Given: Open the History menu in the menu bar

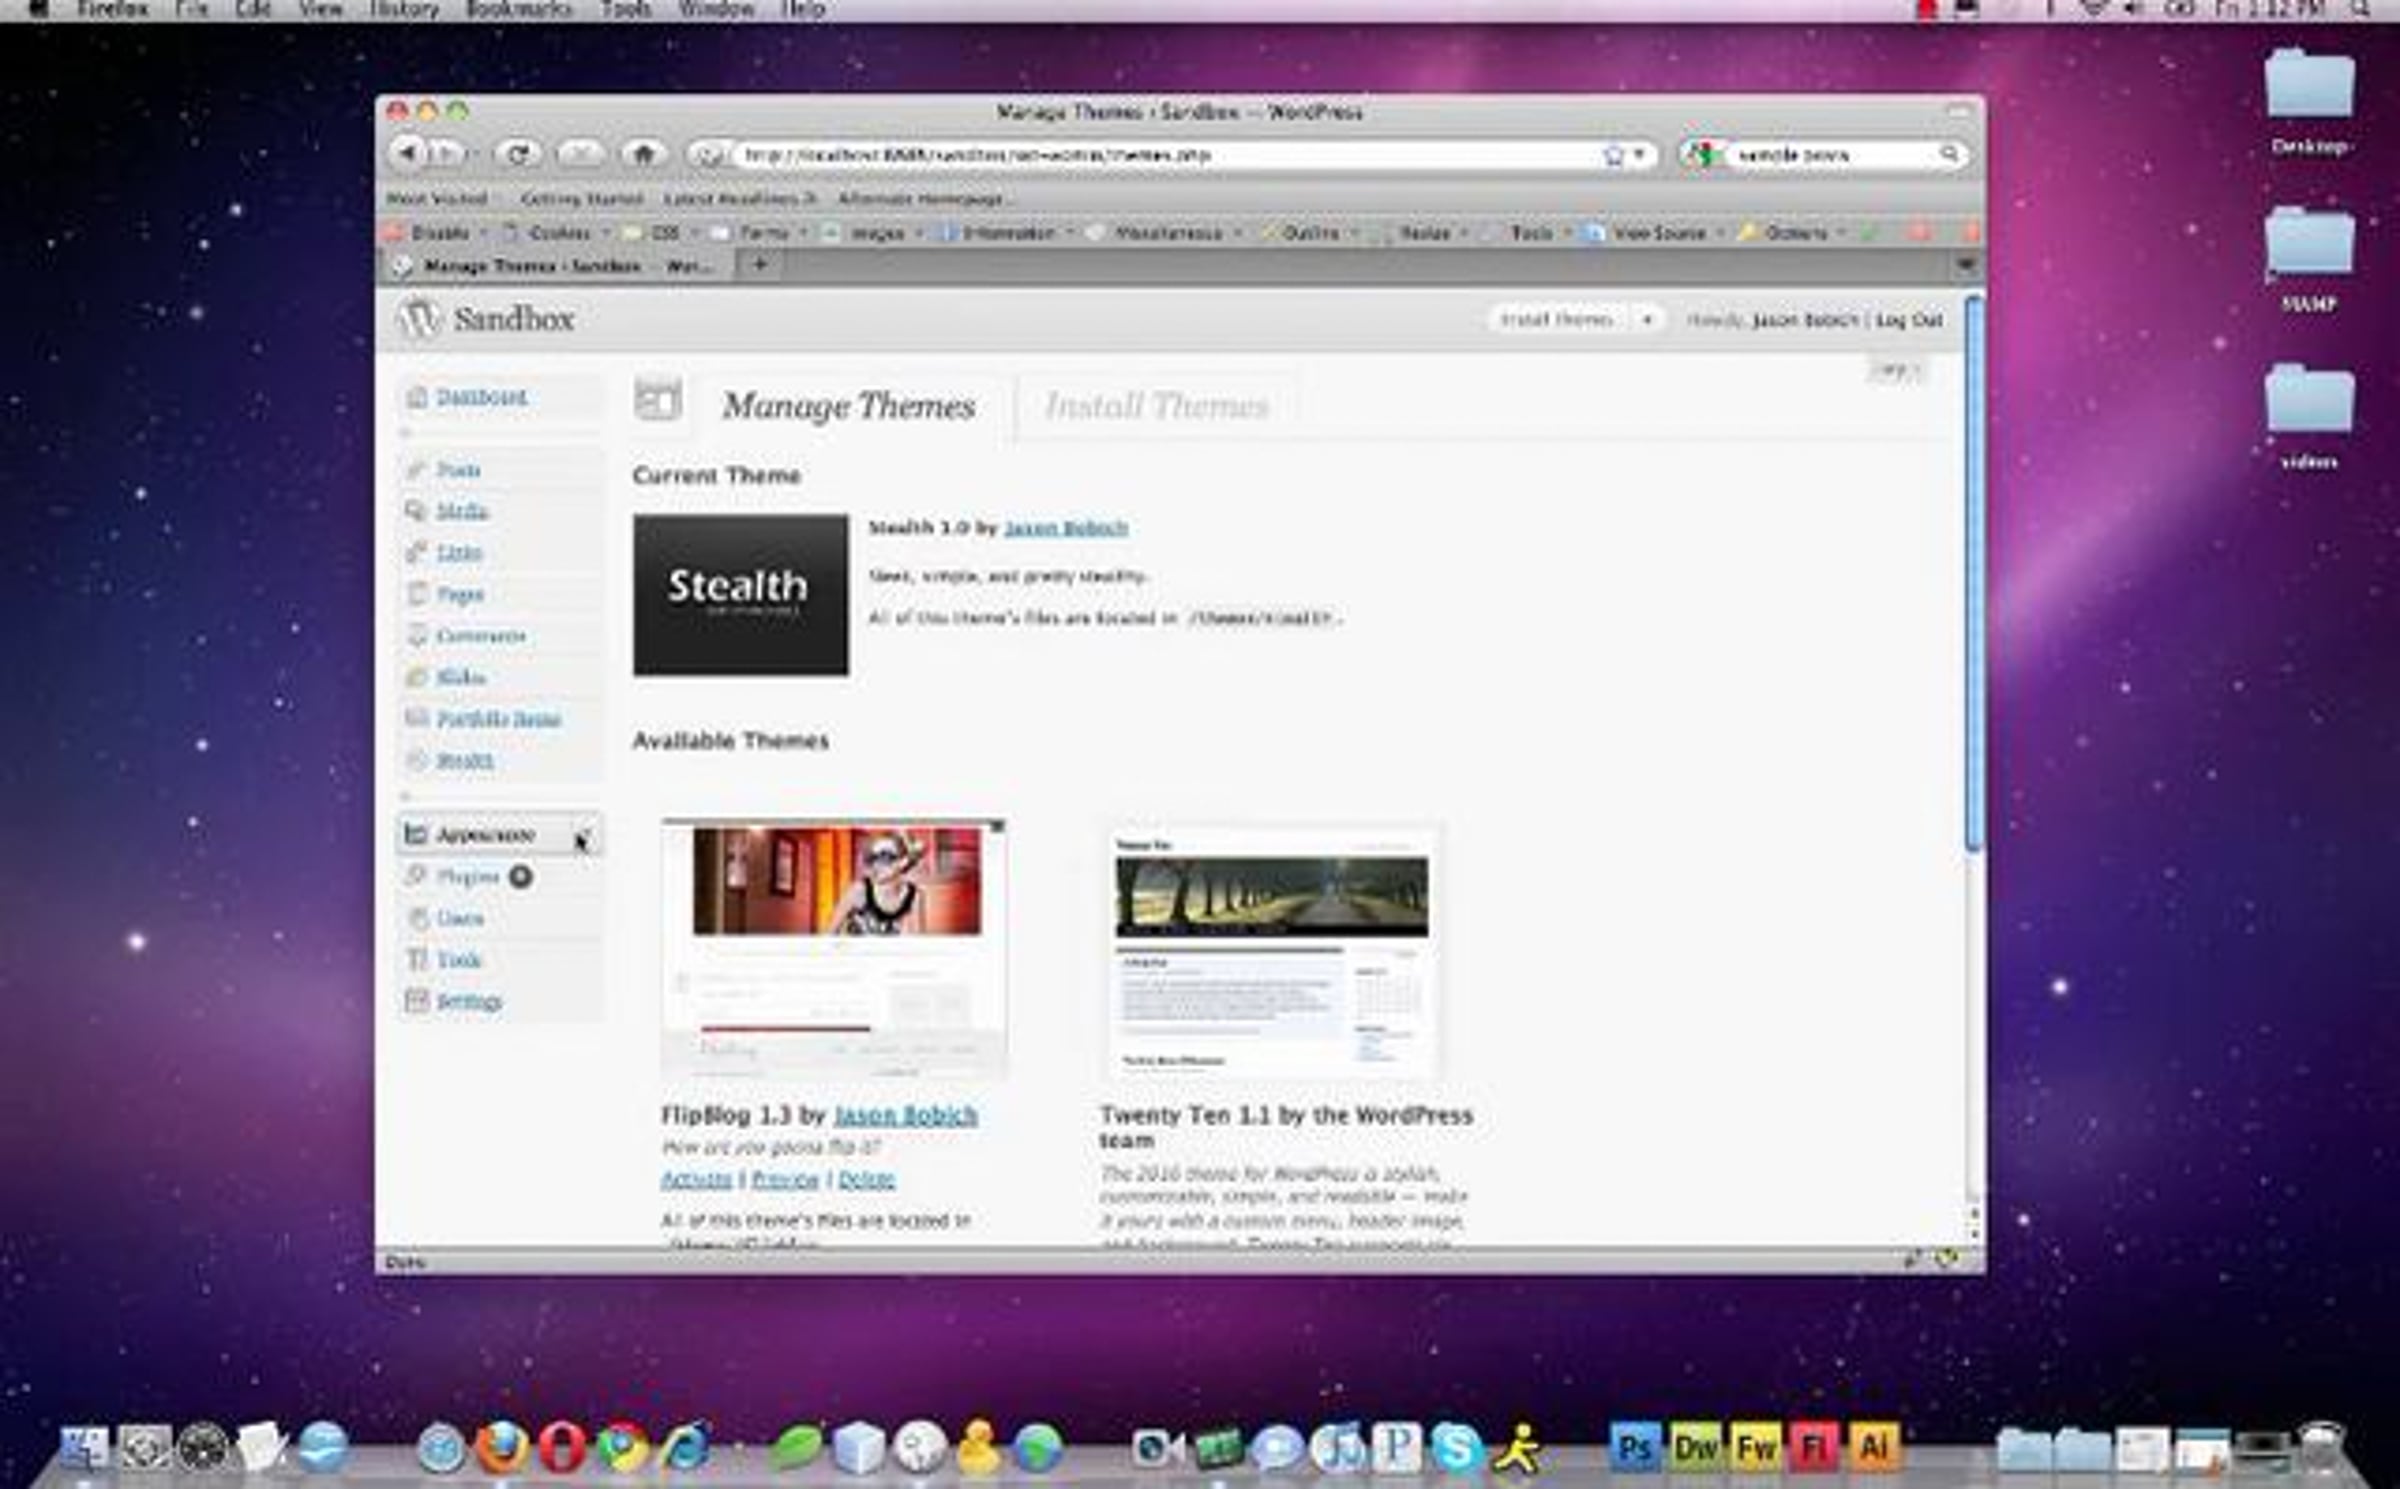Looking at the screenshot, I should 403,10.
